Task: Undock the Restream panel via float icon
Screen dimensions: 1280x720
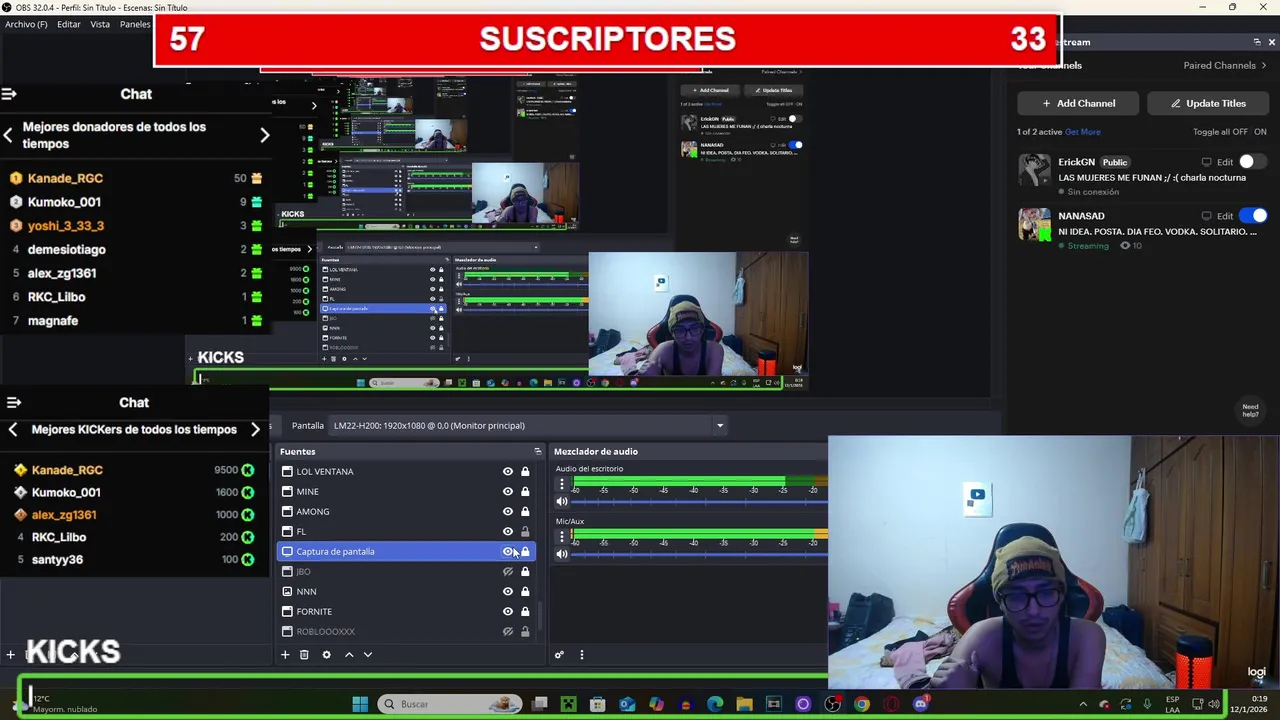Action: pyautogui.click(x=1257, y=42)
